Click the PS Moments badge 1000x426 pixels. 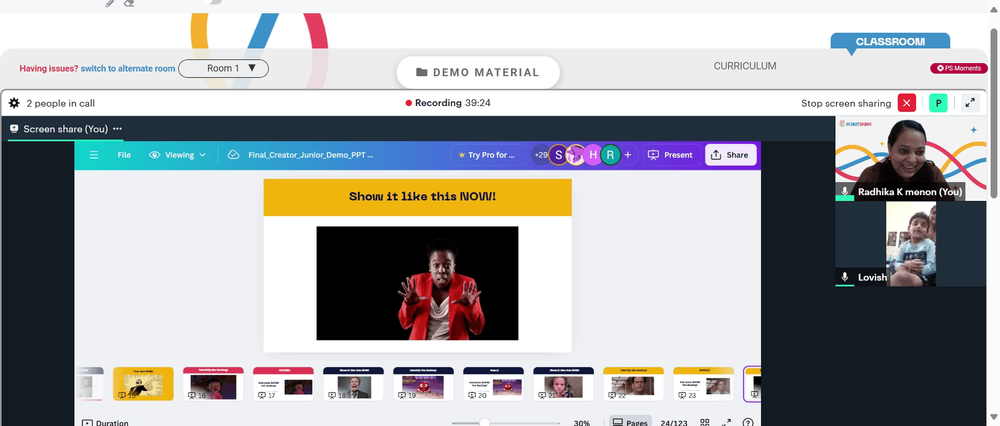pyautogui.click(x=959, y=68)
